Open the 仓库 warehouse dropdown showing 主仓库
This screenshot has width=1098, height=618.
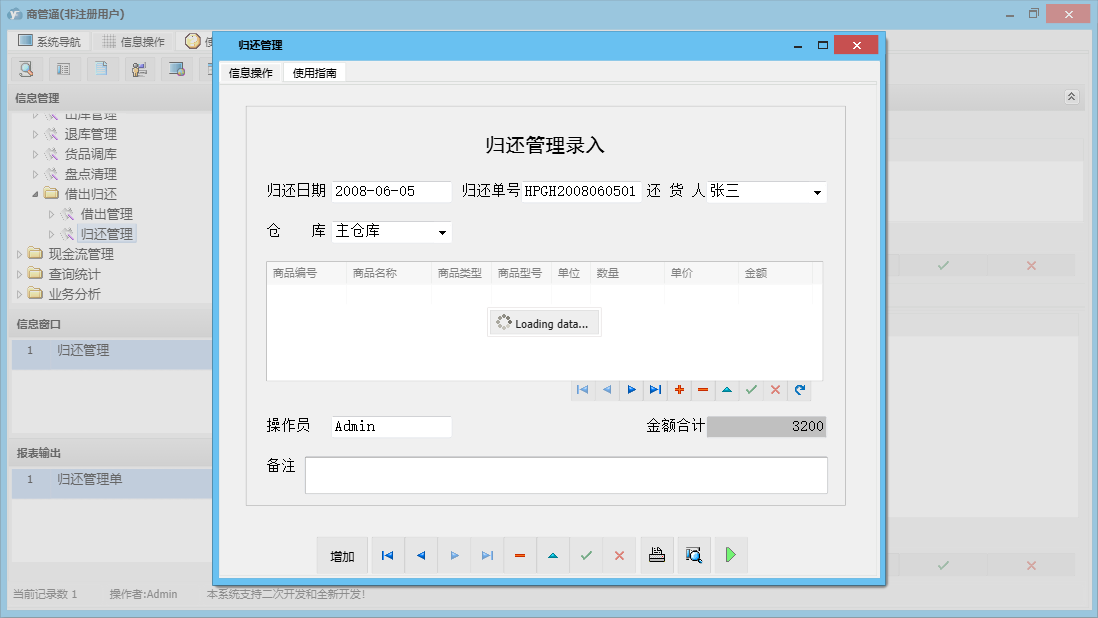coord(440,231)
